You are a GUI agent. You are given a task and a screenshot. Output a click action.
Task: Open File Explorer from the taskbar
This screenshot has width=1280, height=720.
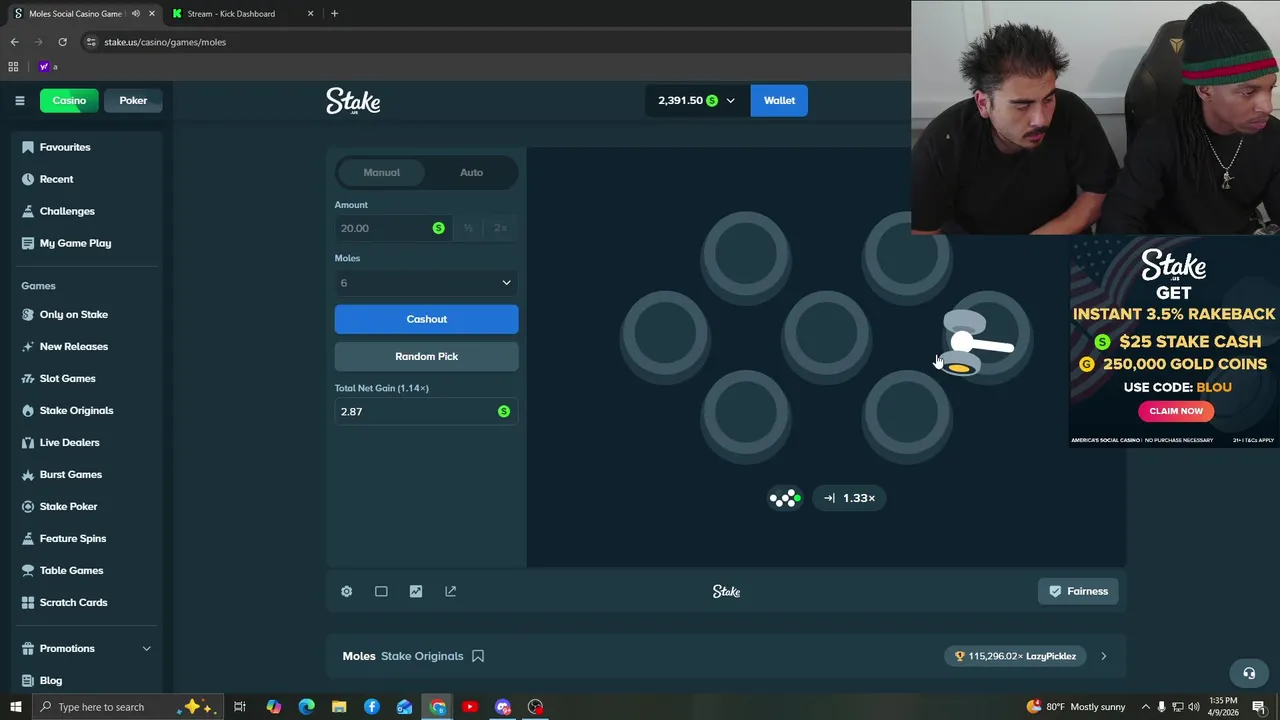click(x=339, y=707)
